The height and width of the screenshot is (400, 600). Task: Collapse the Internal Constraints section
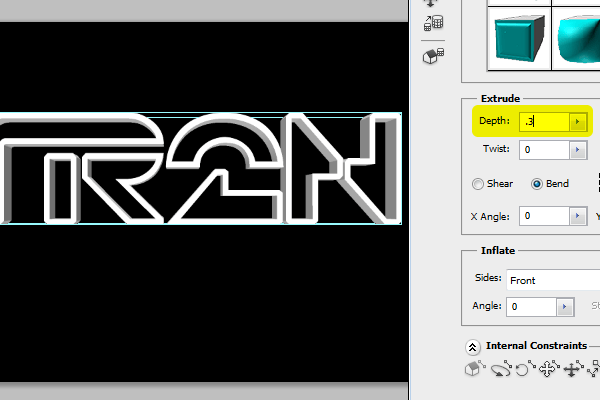point(472,347)
